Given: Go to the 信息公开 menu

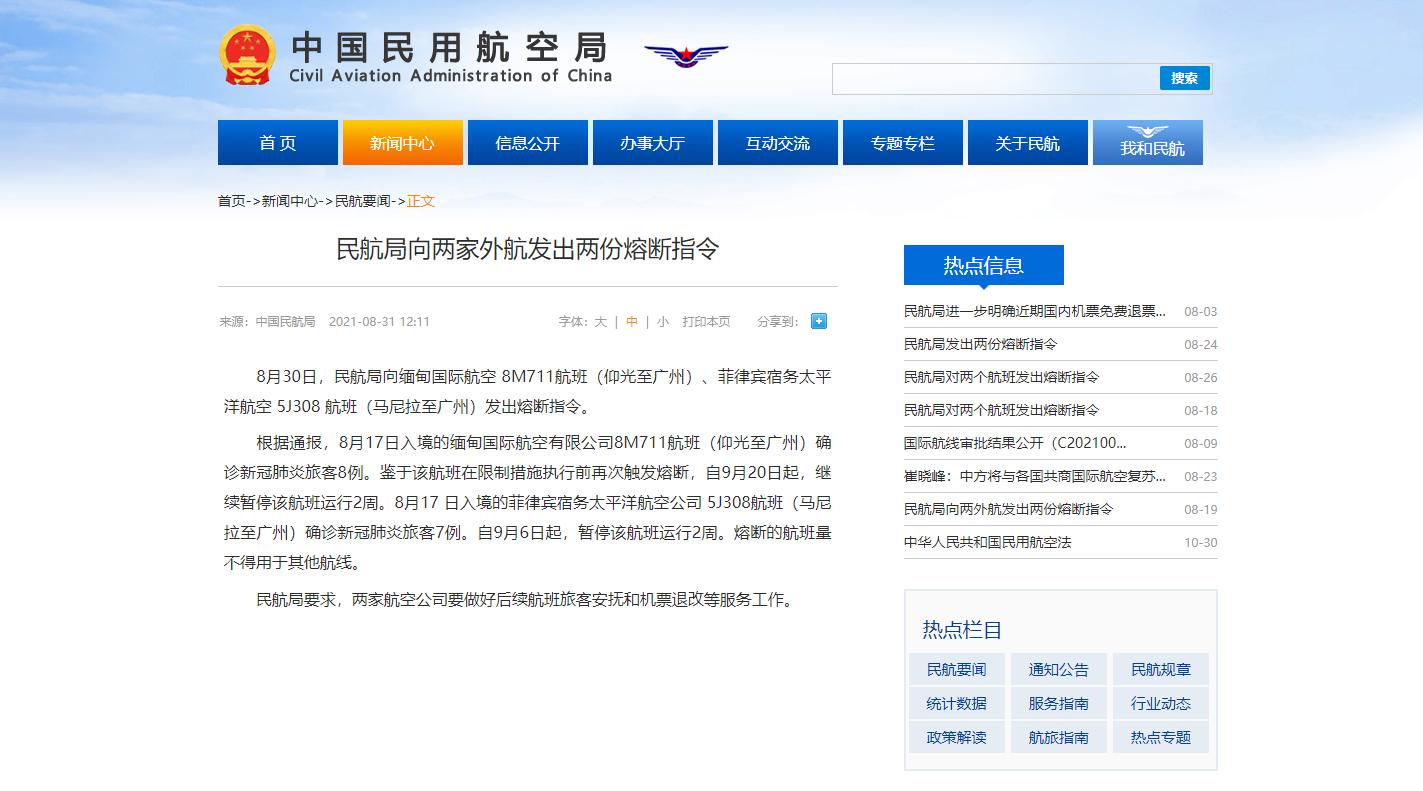Looking at the screenshot, I should [527, 143].
